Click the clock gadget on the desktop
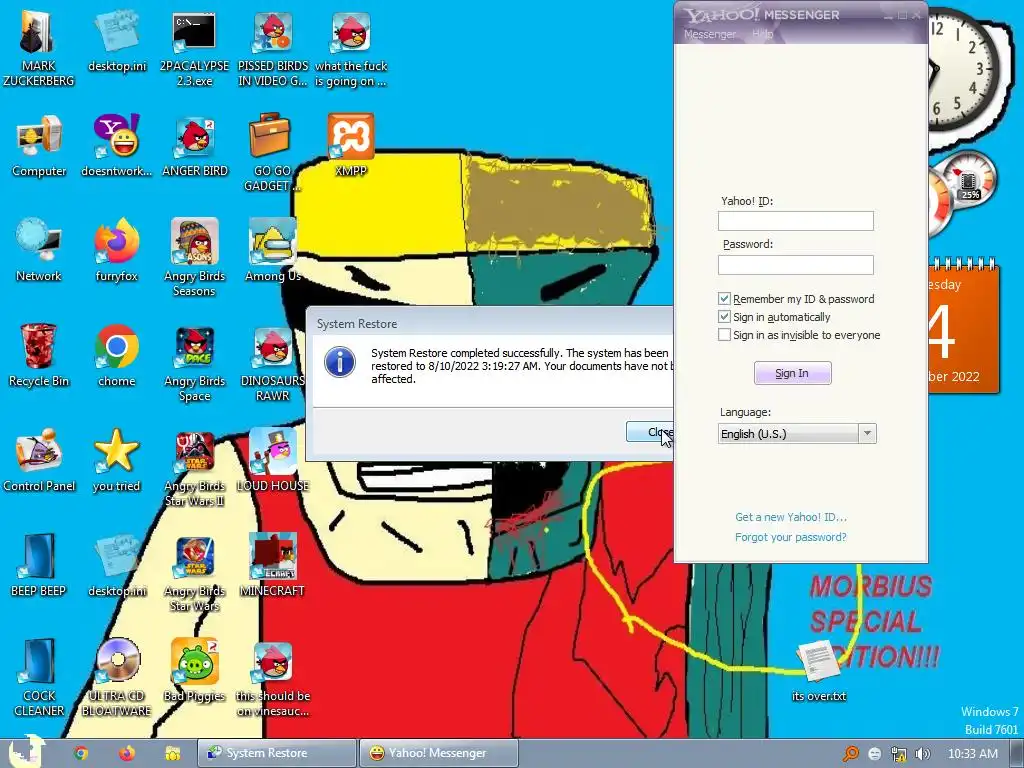Image resolution: width=1024 pixels, height=768 pixels. pos(963,69)
